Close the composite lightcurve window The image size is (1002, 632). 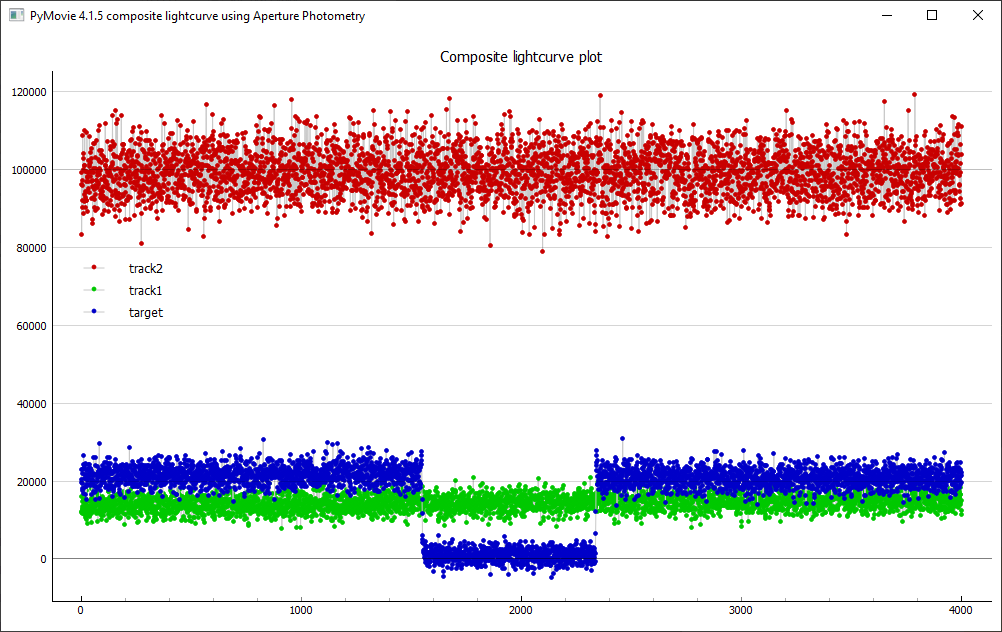pos(977,16)
